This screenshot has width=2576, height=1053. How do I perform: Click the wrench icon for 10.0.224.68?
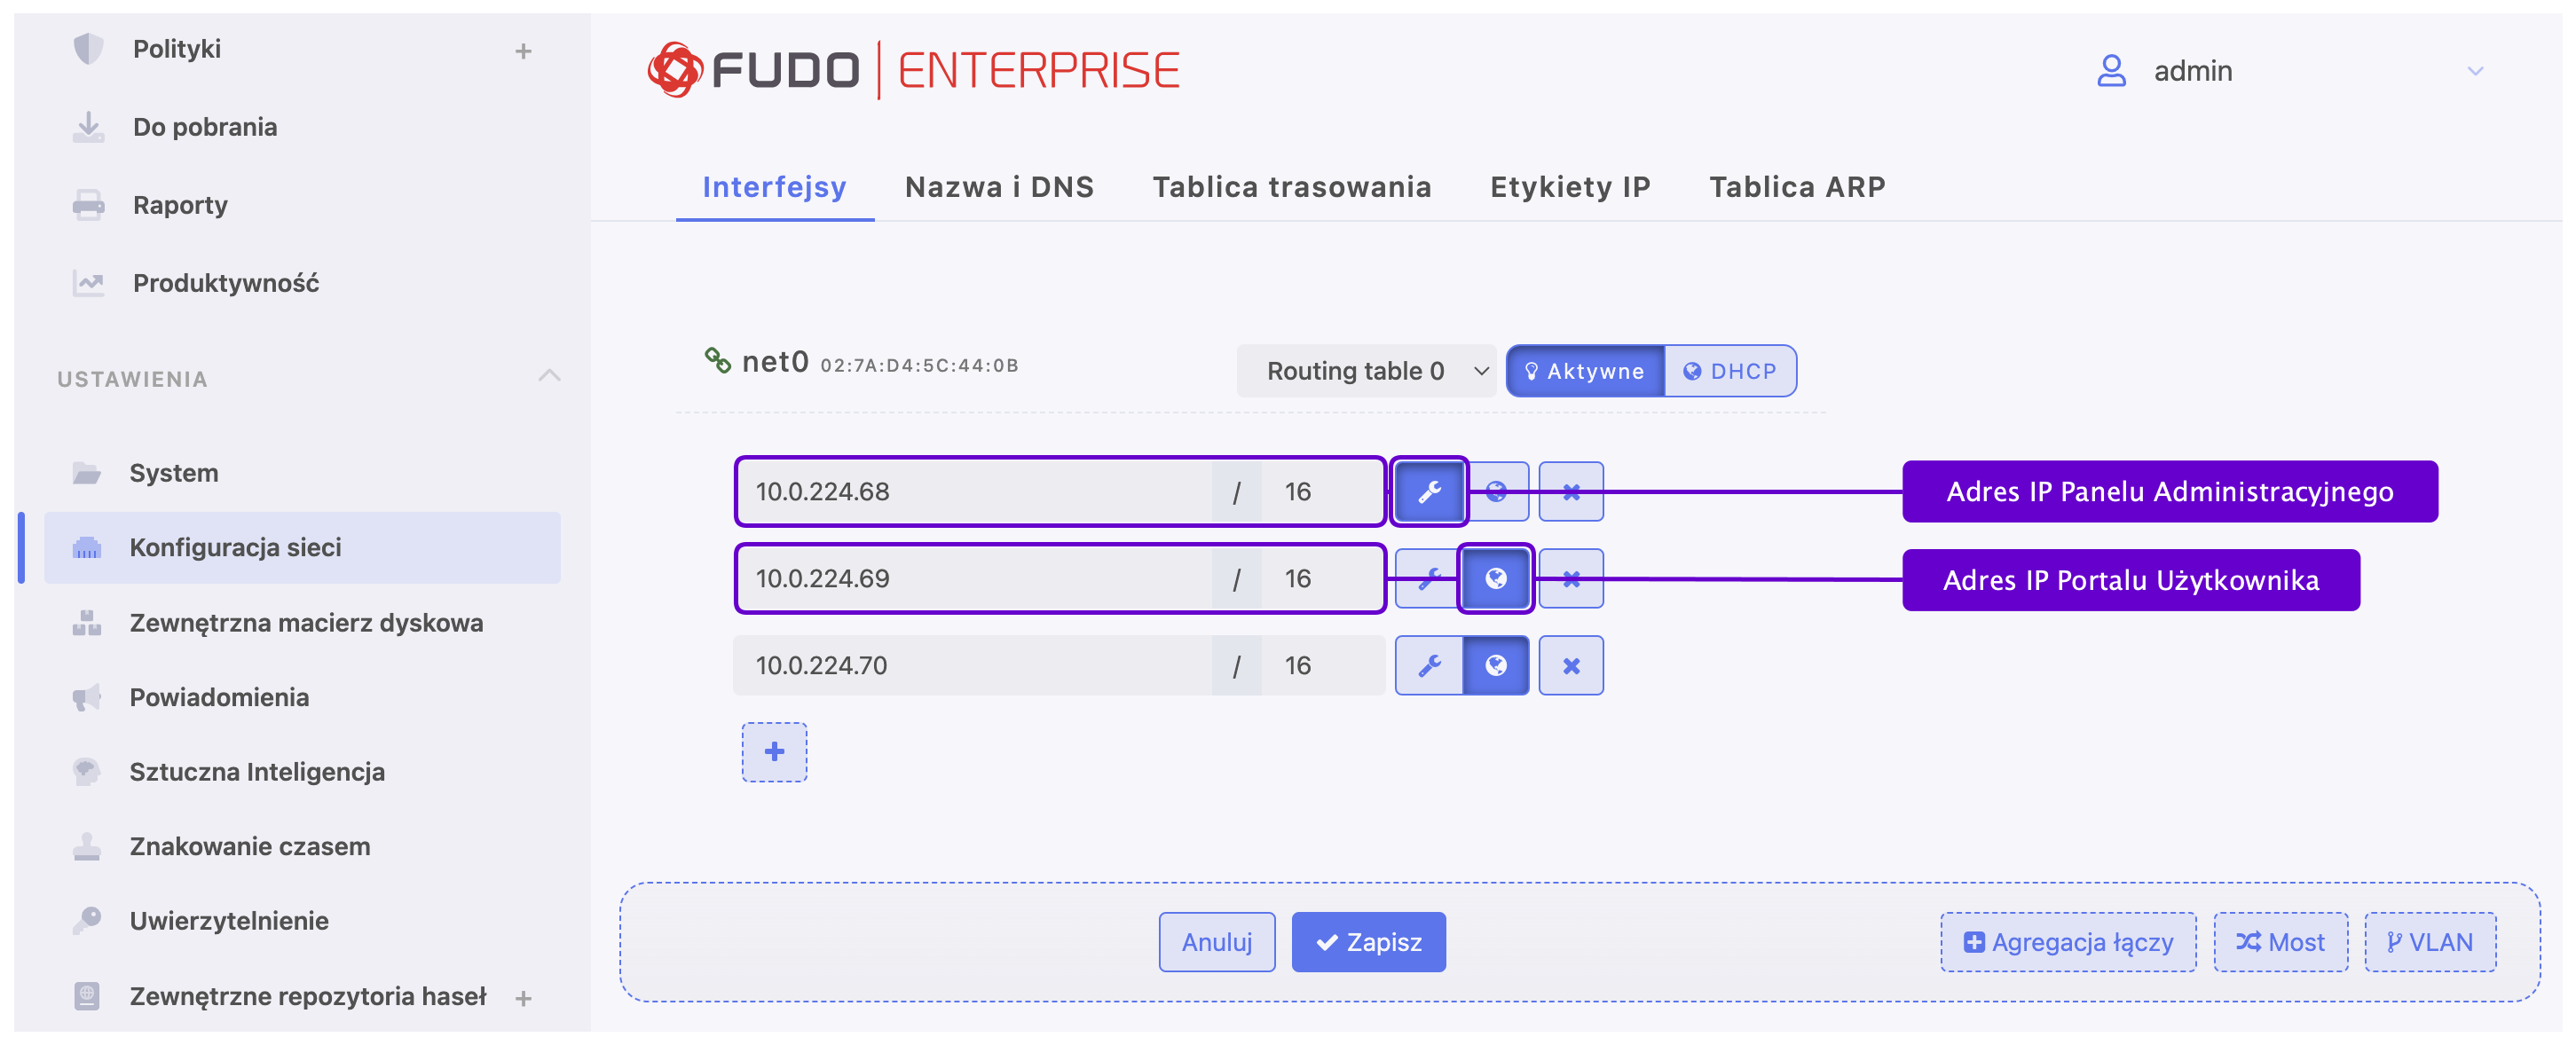[x=1429, y=491]
